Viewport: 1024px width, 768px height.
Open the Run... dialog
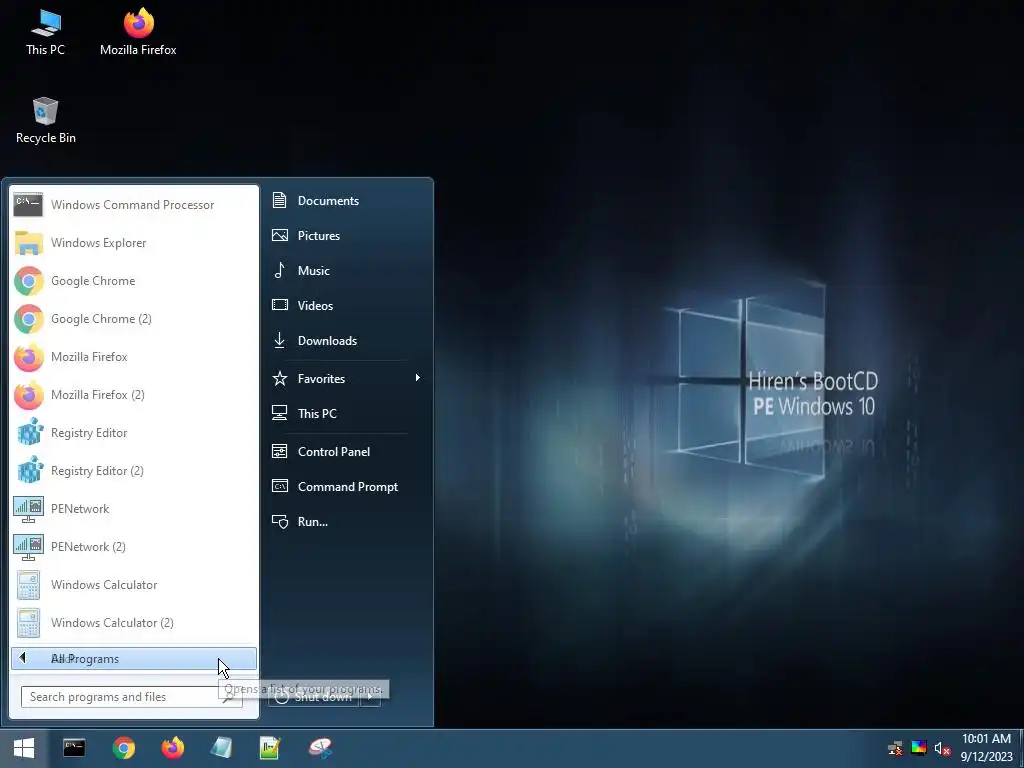click(x=347, y=522)
